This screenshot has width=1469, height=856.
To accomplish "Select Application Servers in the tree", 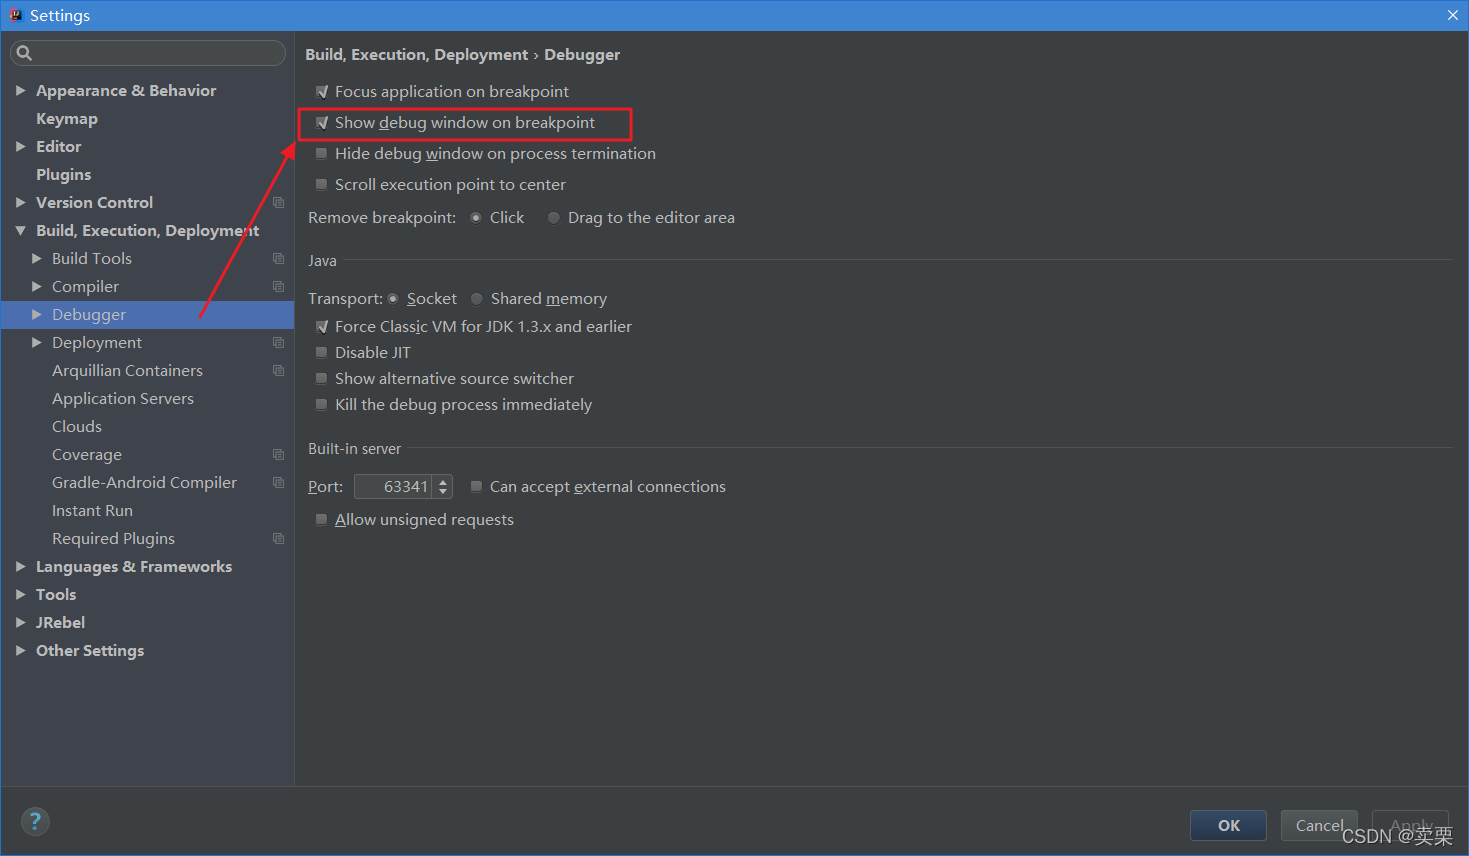I will point(123,399).
